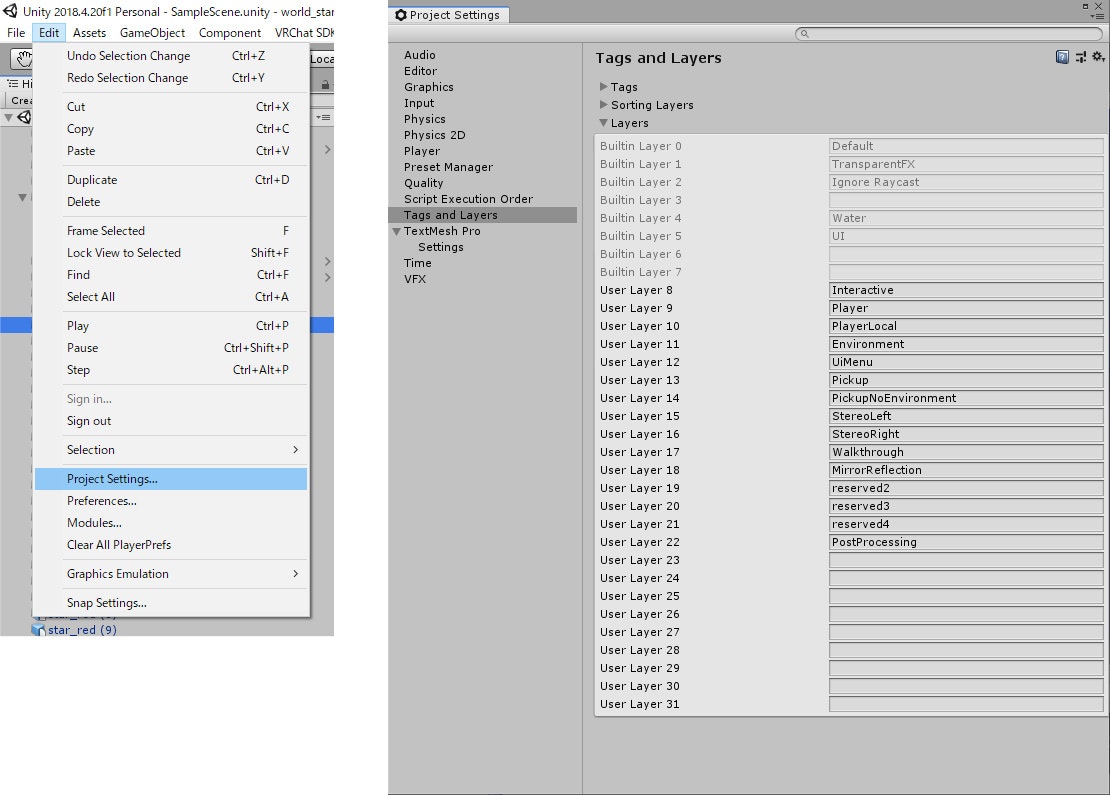Click the User Layer 14 PickupNoEnvironment field
Screen dimensions: 1110x795
pyautogui.click(x=966, y=397)
